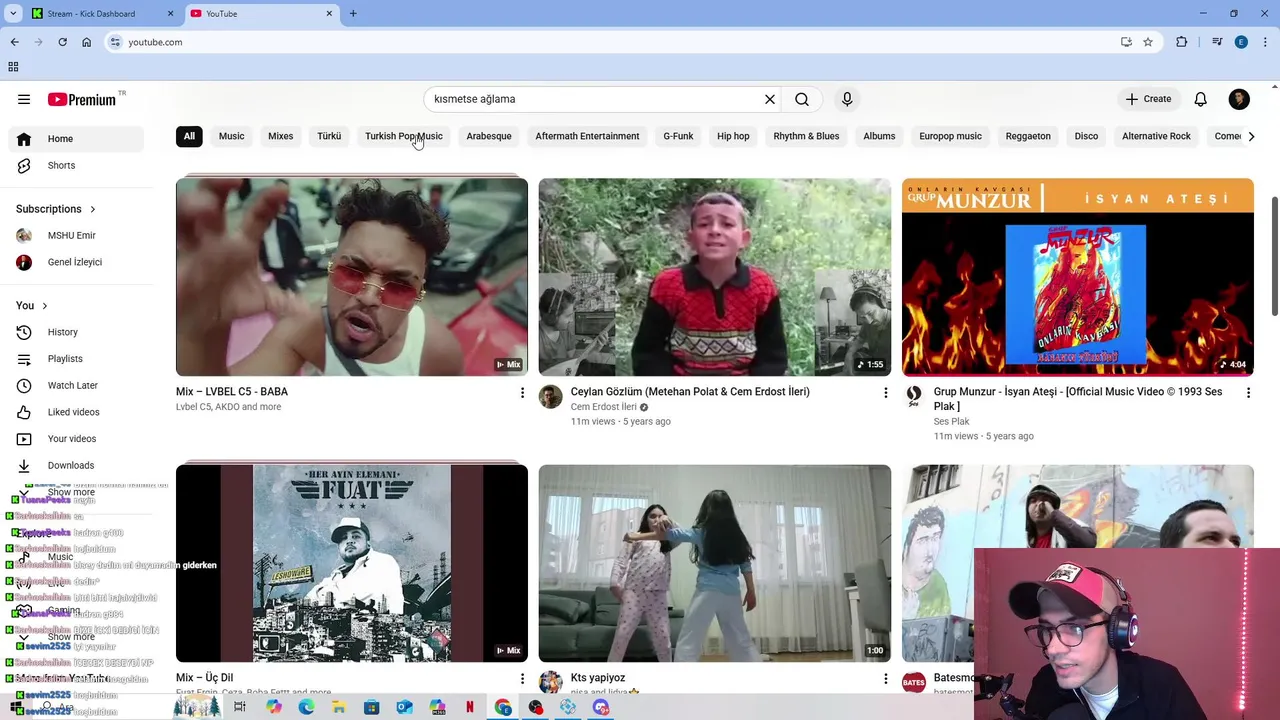
Task: Click the Create button
Action: pyautogui.click(x=1148, y=99)
